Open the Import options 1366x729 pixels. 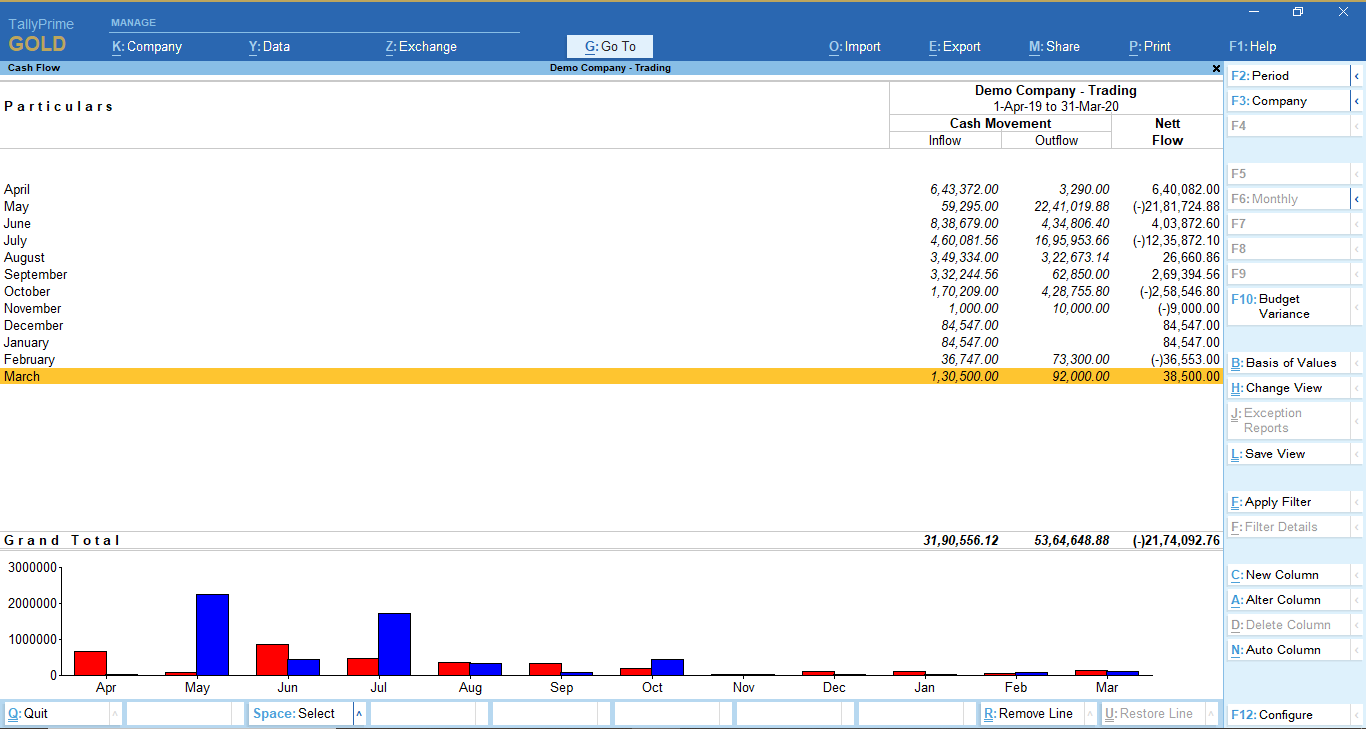(x=854, y=46)
